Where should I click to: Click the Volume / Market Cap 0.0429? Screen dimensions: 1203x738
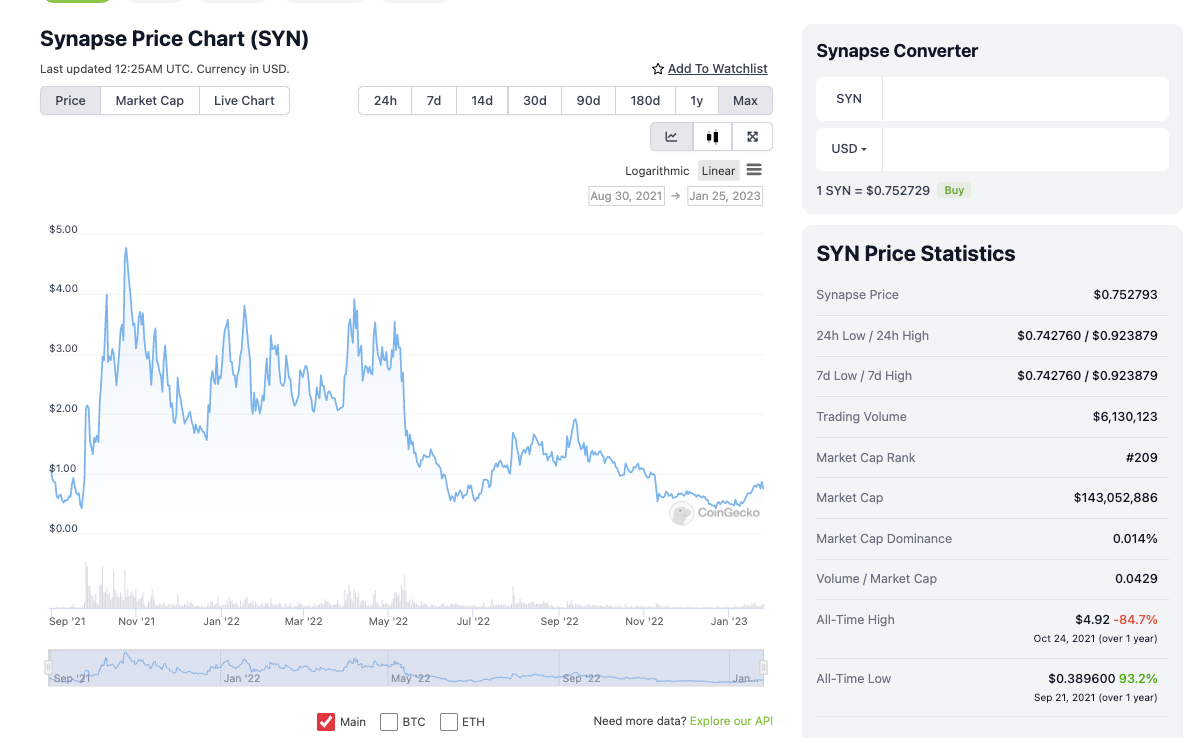tap(1136, 579)
